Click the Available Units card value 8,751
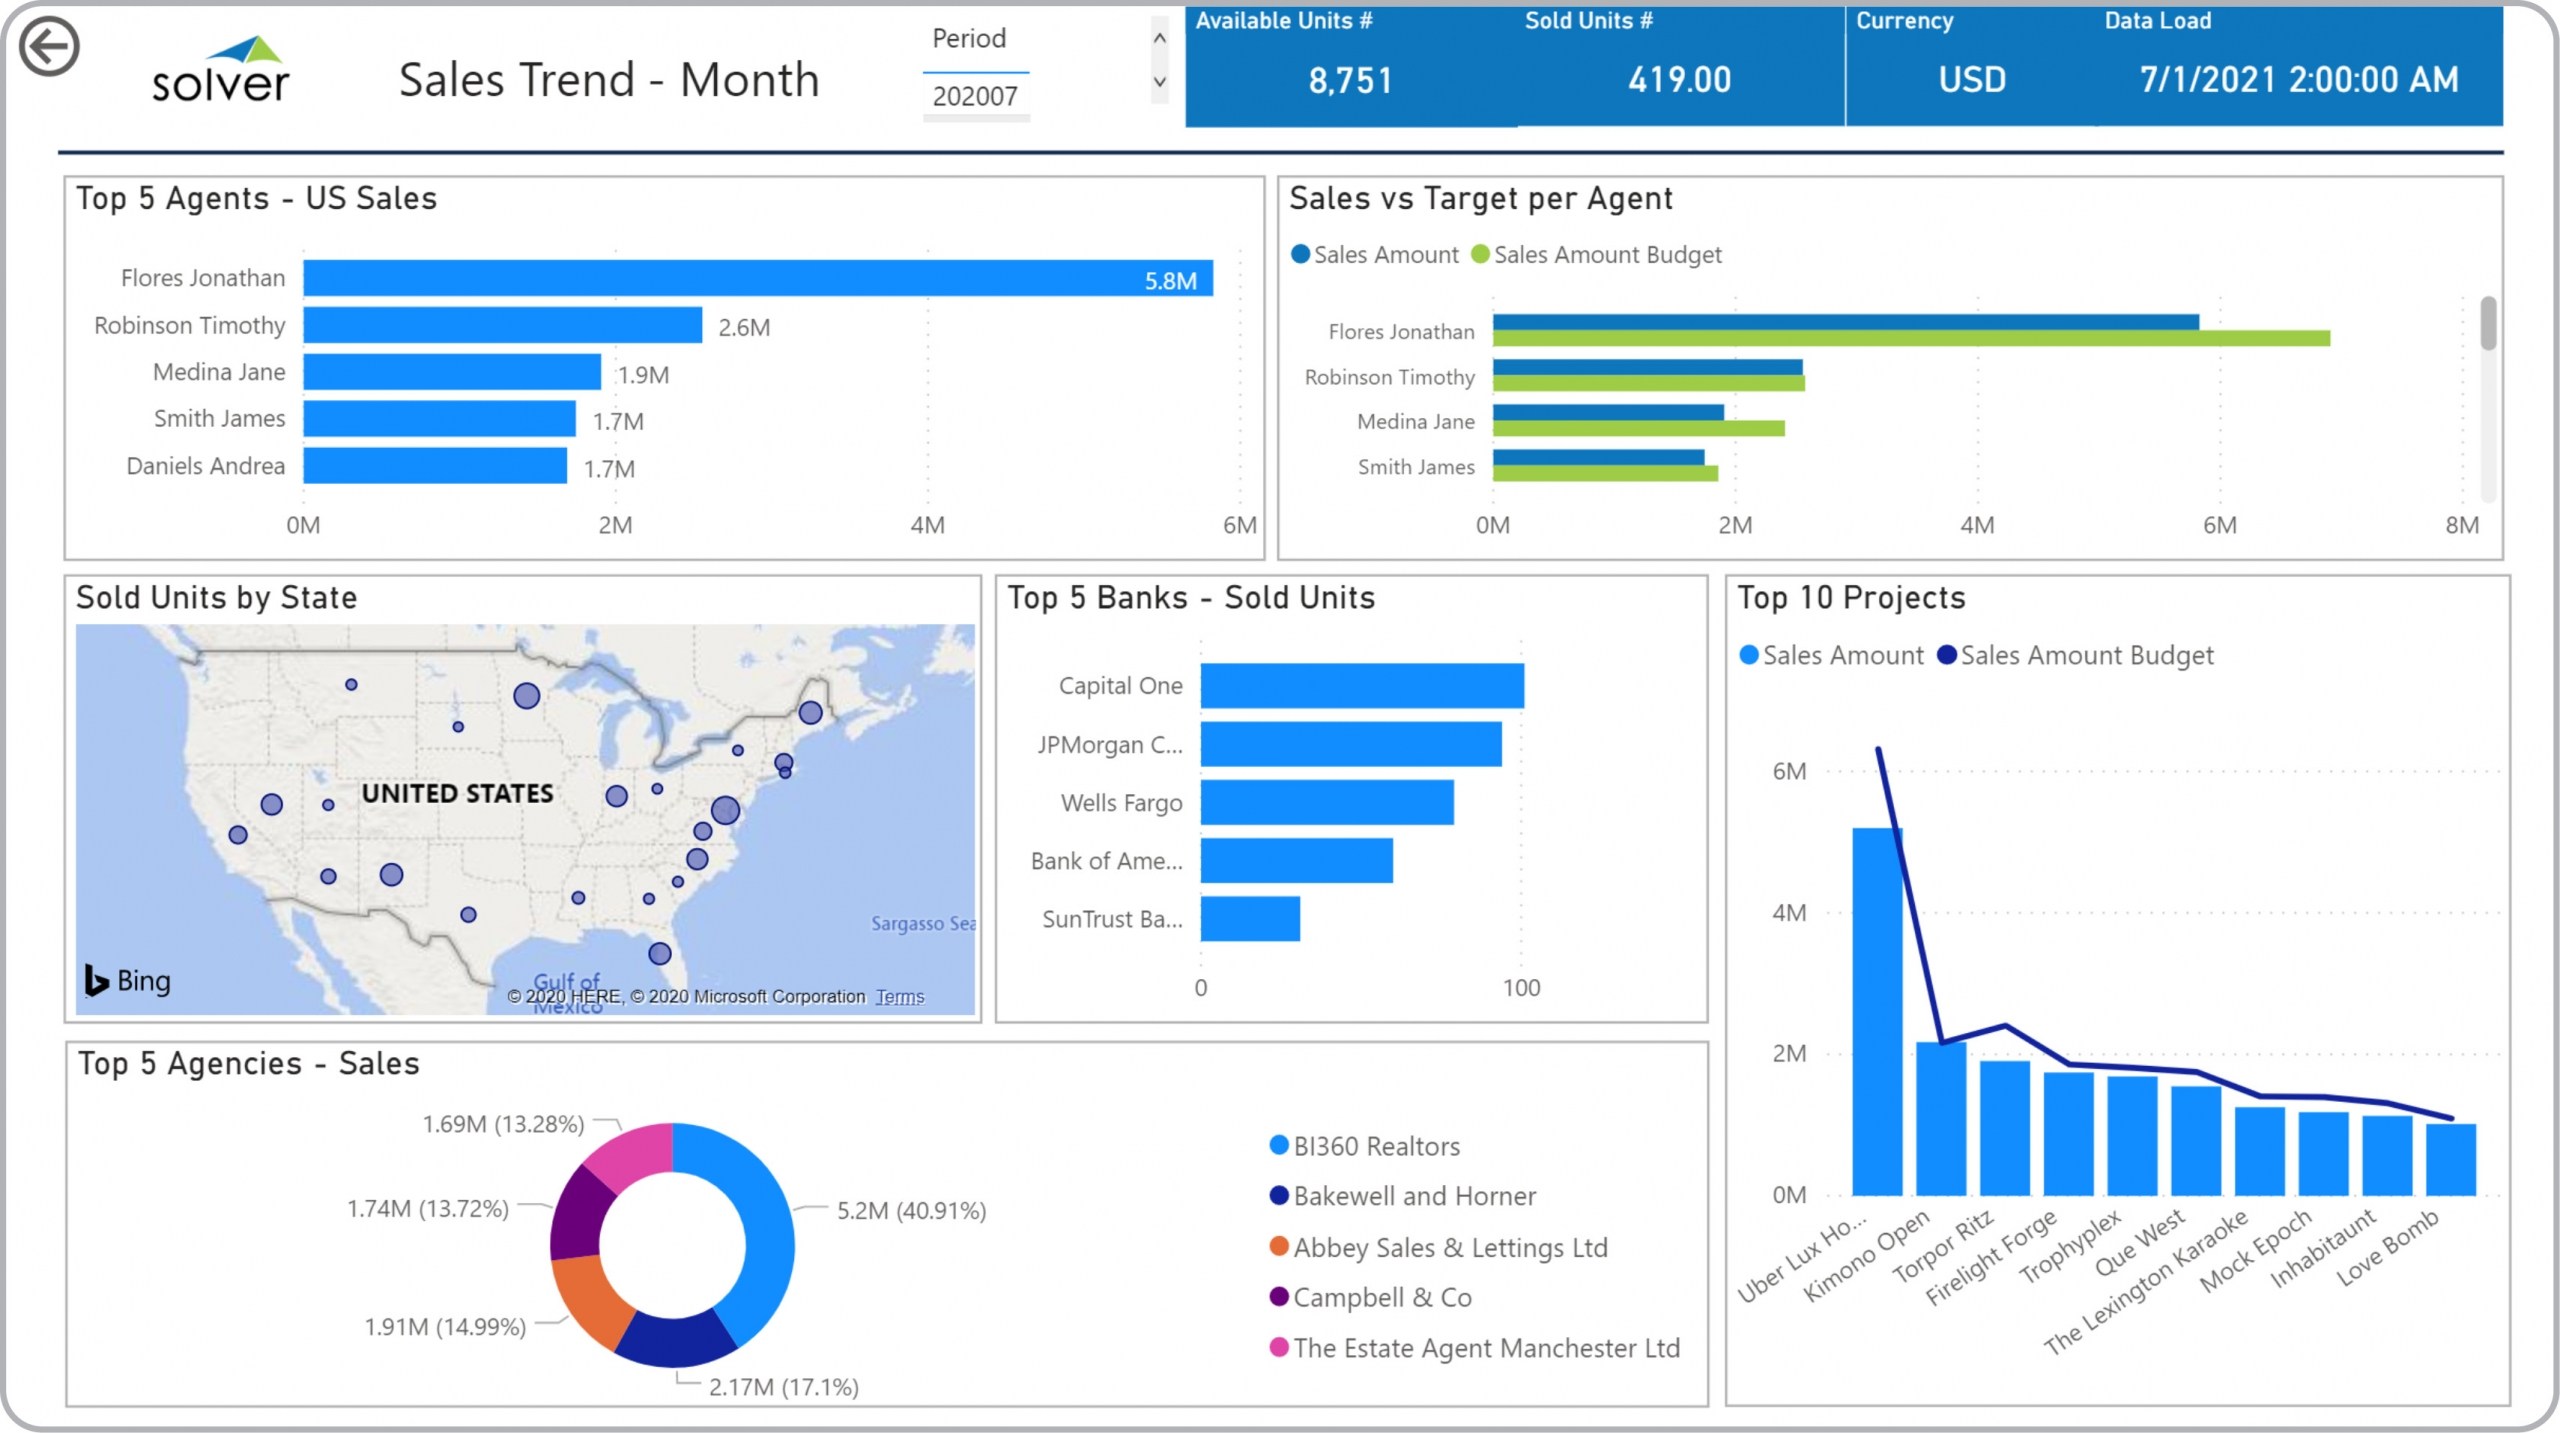The image size is (2560, 1433). click(x=1349, y=80)
